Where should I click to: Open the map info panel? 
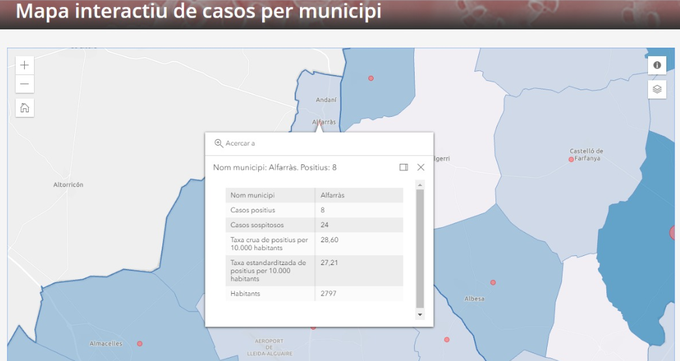pos(657,65)
